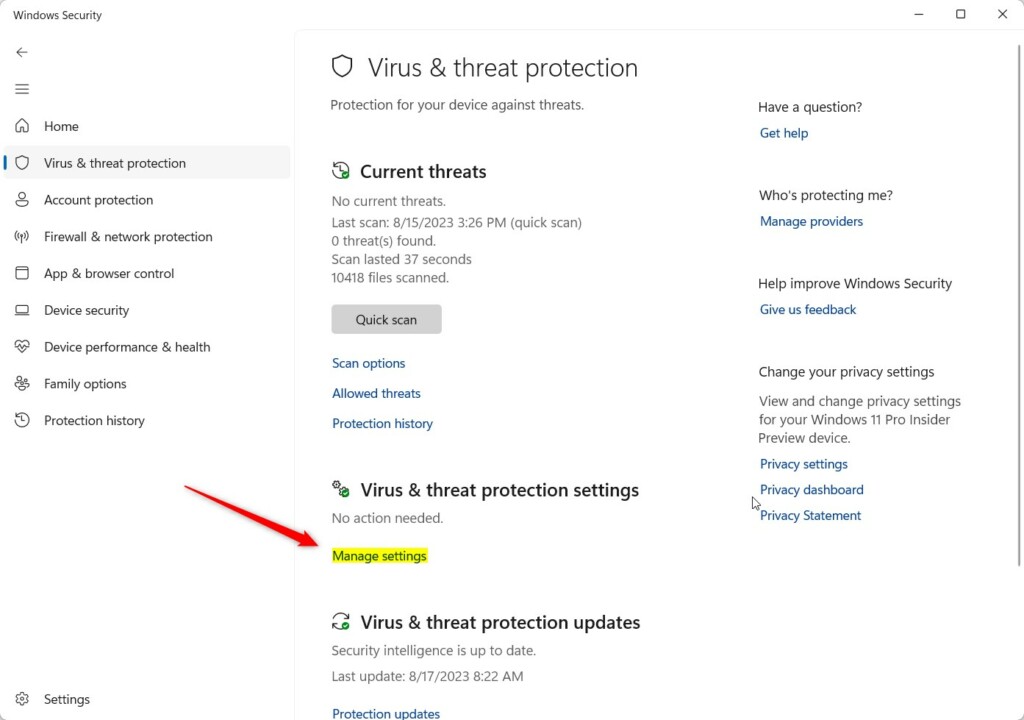
Task: Run a Quick scan
Action: click(x=386, y=319)
